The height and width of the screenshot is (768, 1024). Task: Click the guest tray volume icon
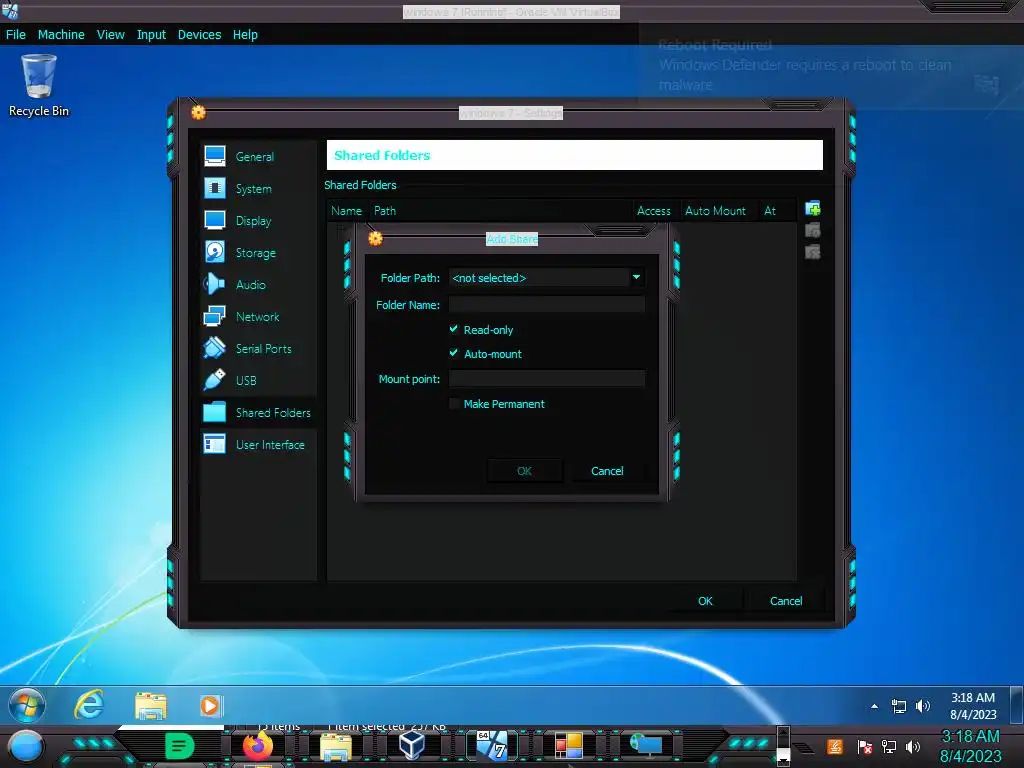[x=922, y=706]
